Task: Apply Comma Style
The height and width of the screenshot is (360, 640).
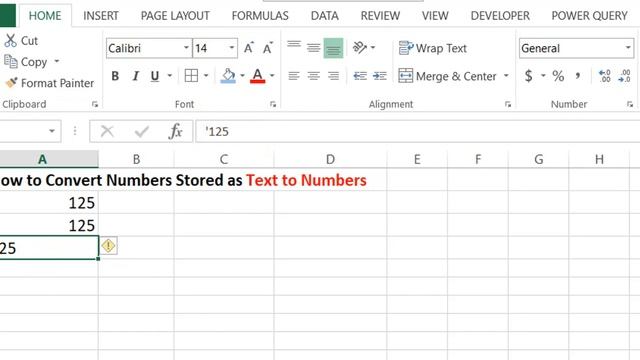Action: coord(578,76)
